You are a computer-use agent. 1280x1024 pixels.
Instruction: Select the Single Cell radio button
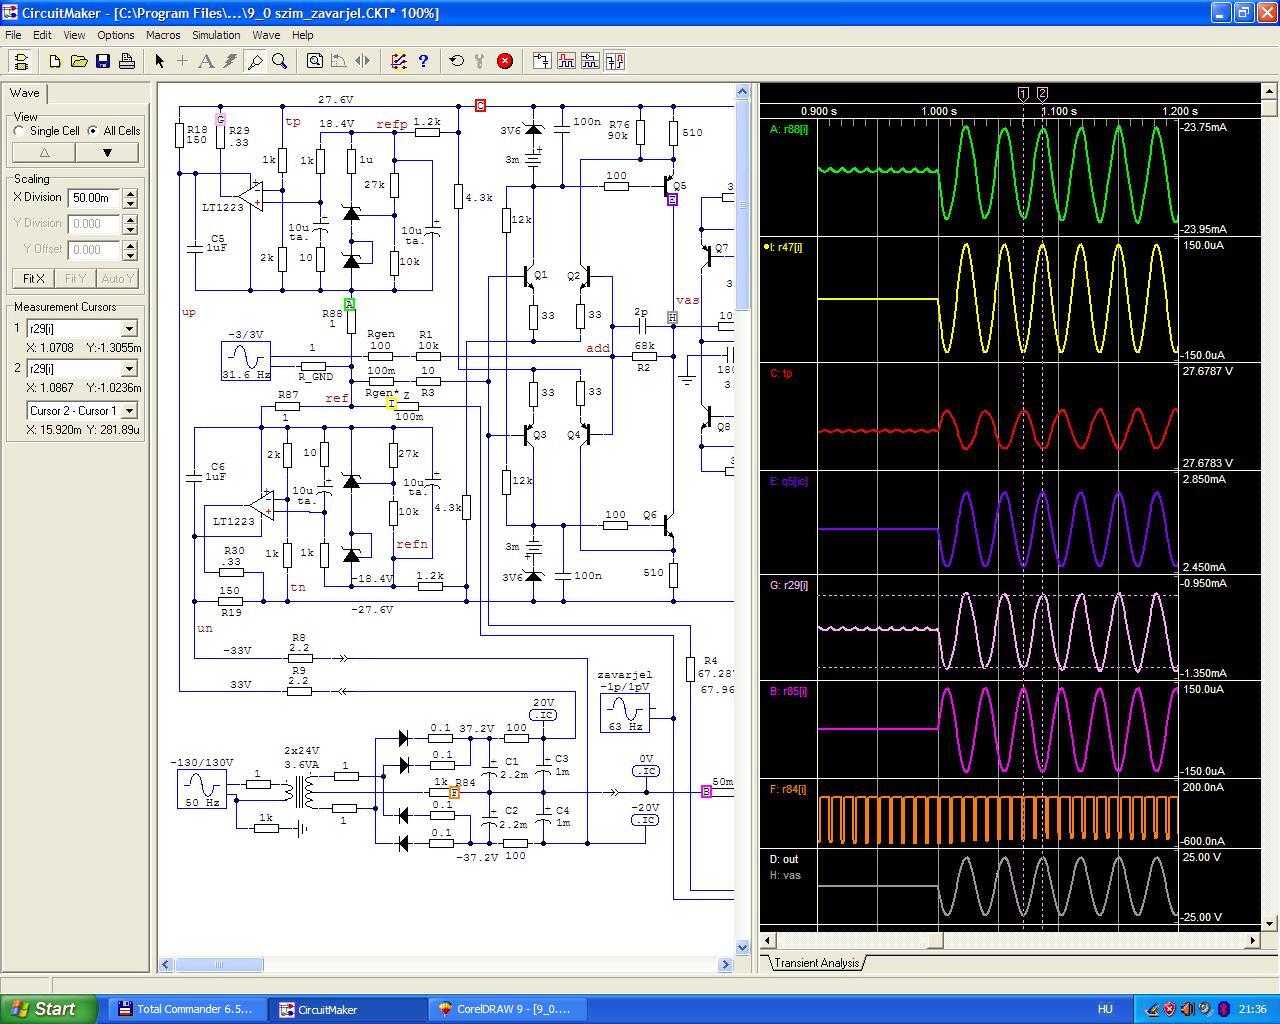click(x=20, y=131)
